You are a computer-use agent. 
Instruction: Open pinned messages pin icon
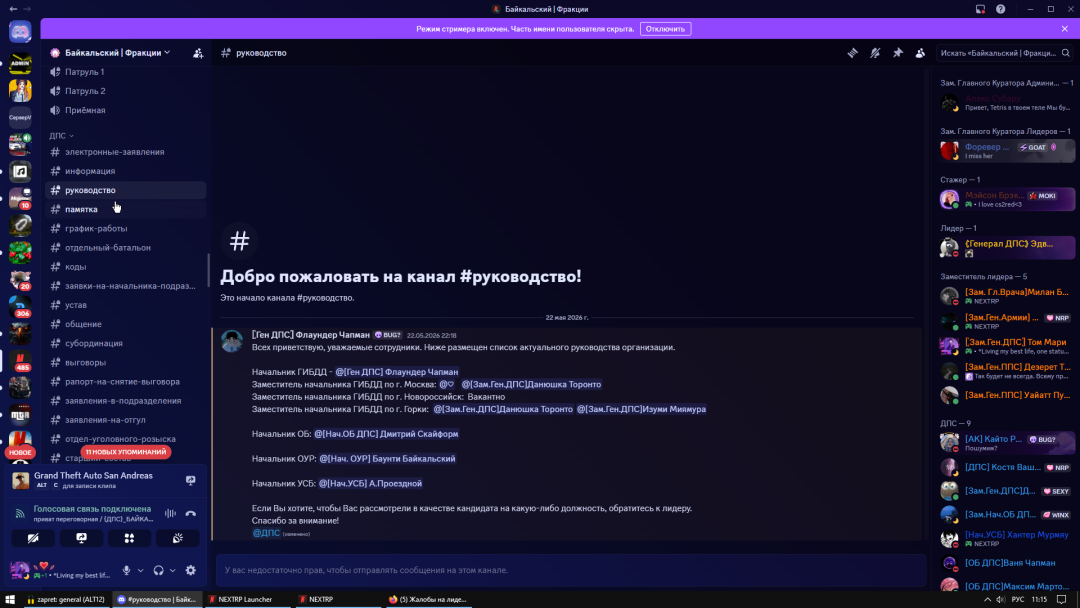click(898, 53)
